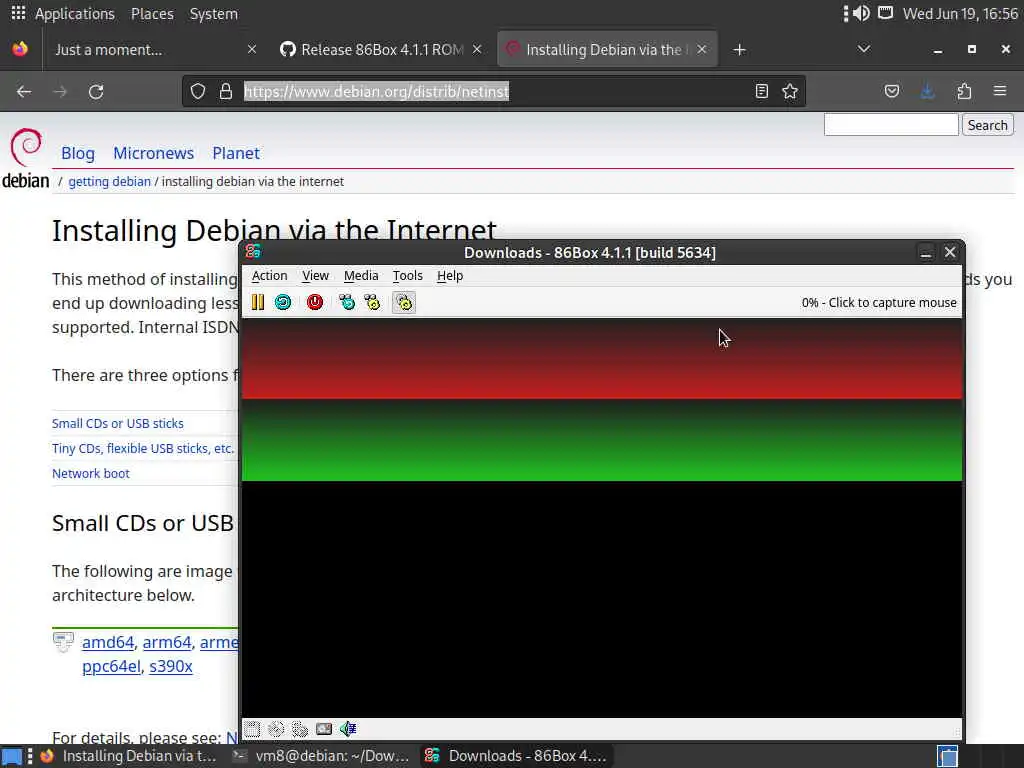This screenshot has height=768, width=1024.
Task: Open the Save to Pocket button
Action: pyautogui.click(x=891, y=91)
